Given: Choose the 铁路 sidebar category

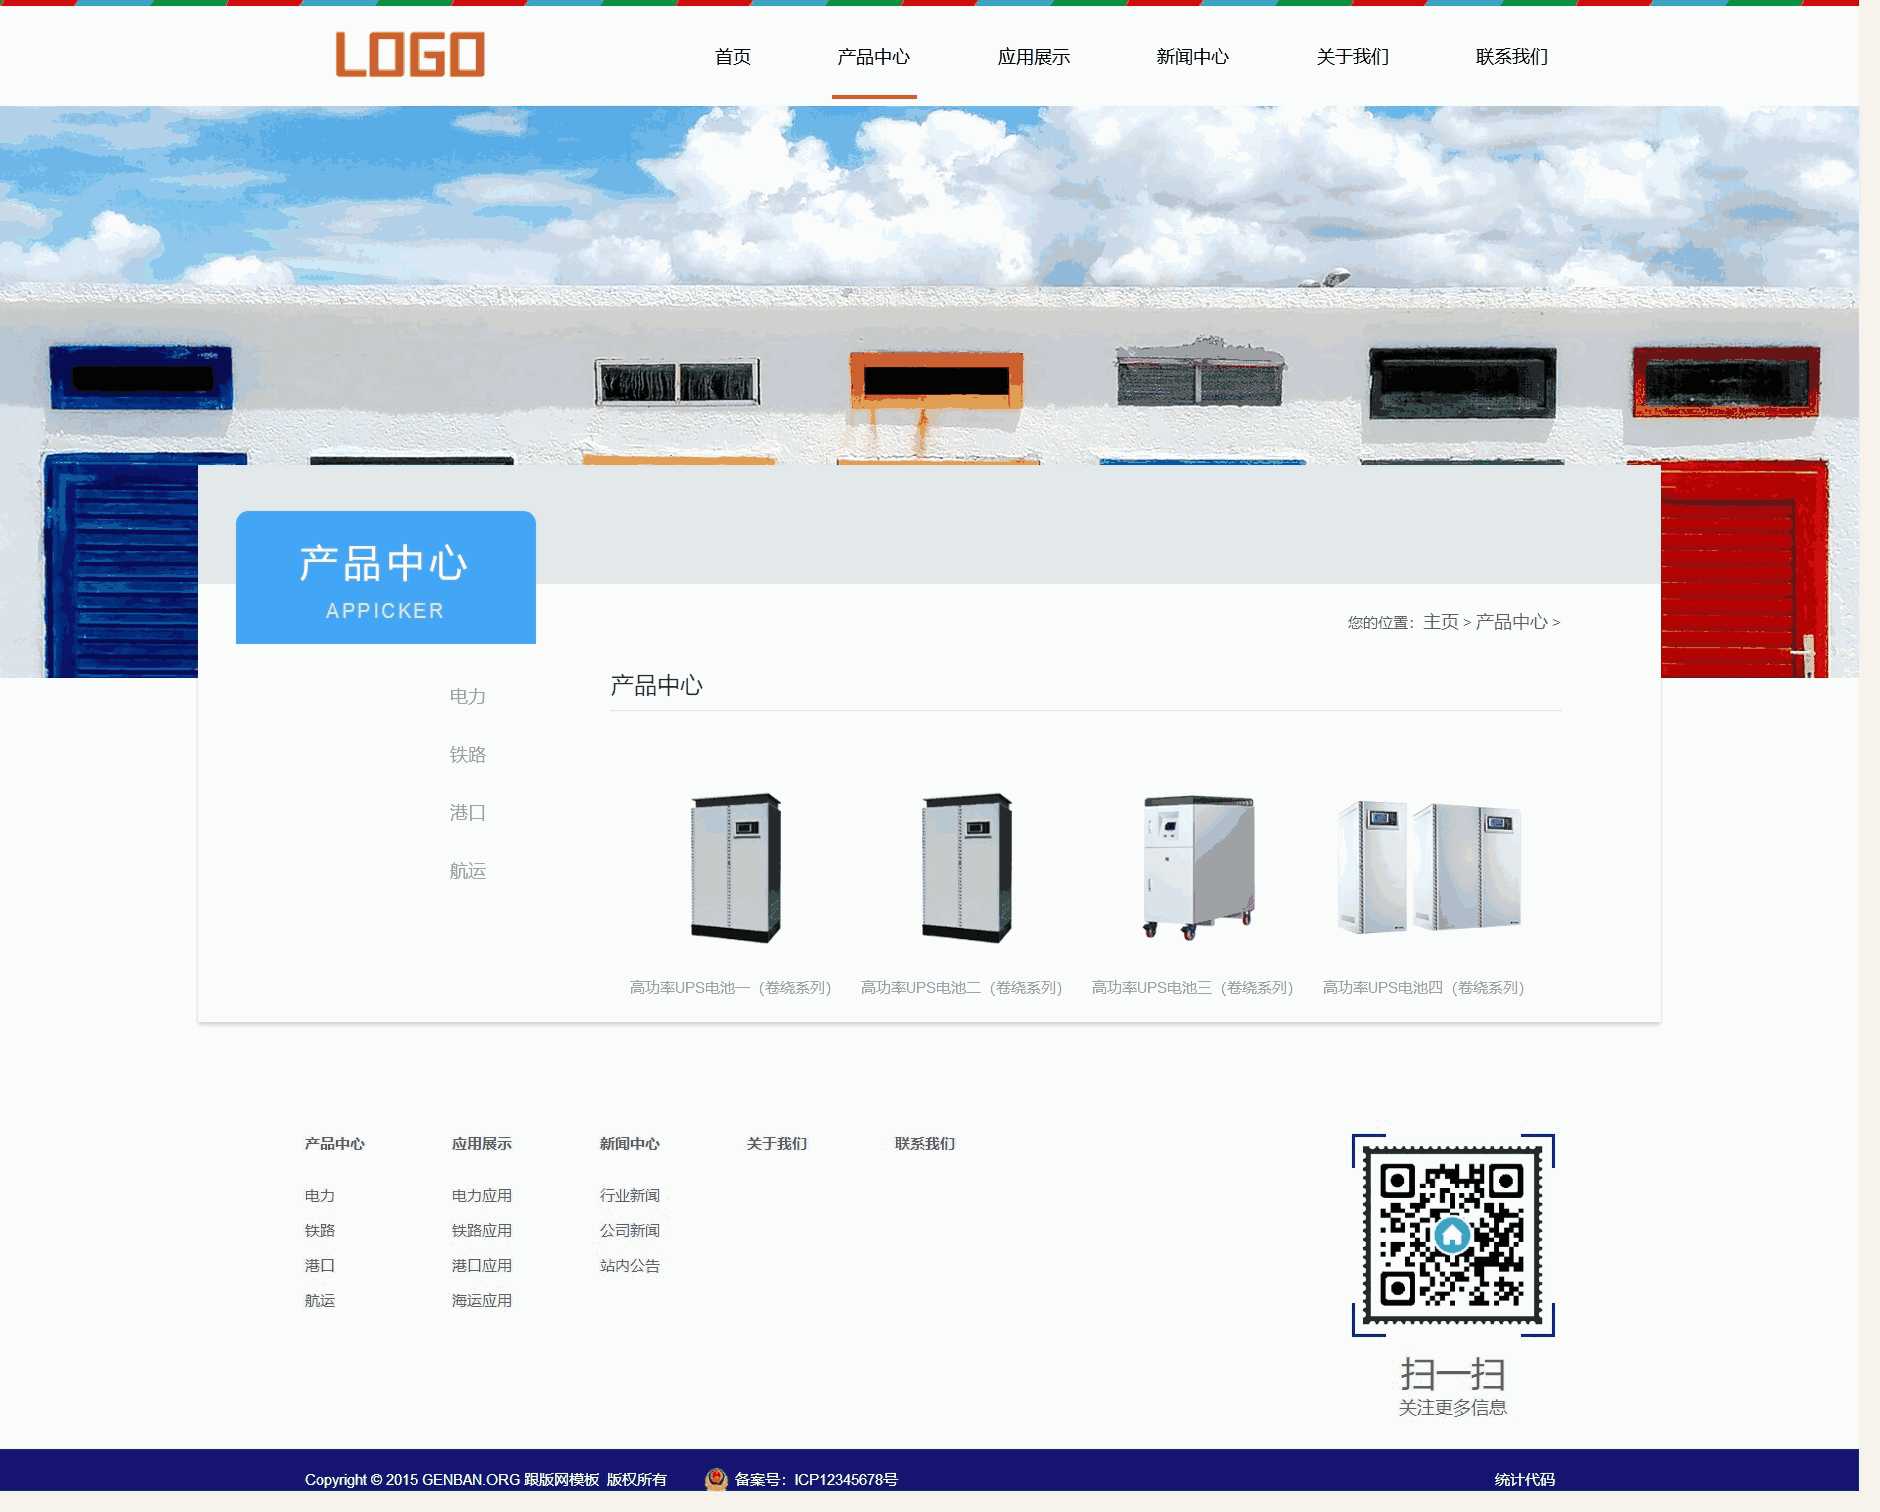Looking at the screenshot, I should (x=467, y=755).
